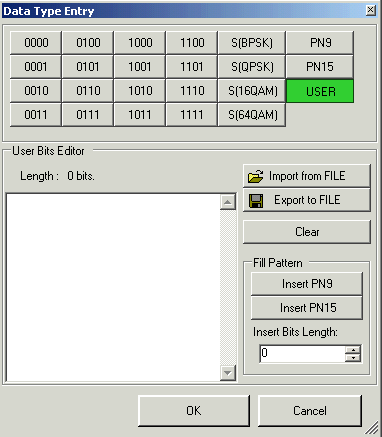Pick the 1010 bit pattern

[140, 91]
